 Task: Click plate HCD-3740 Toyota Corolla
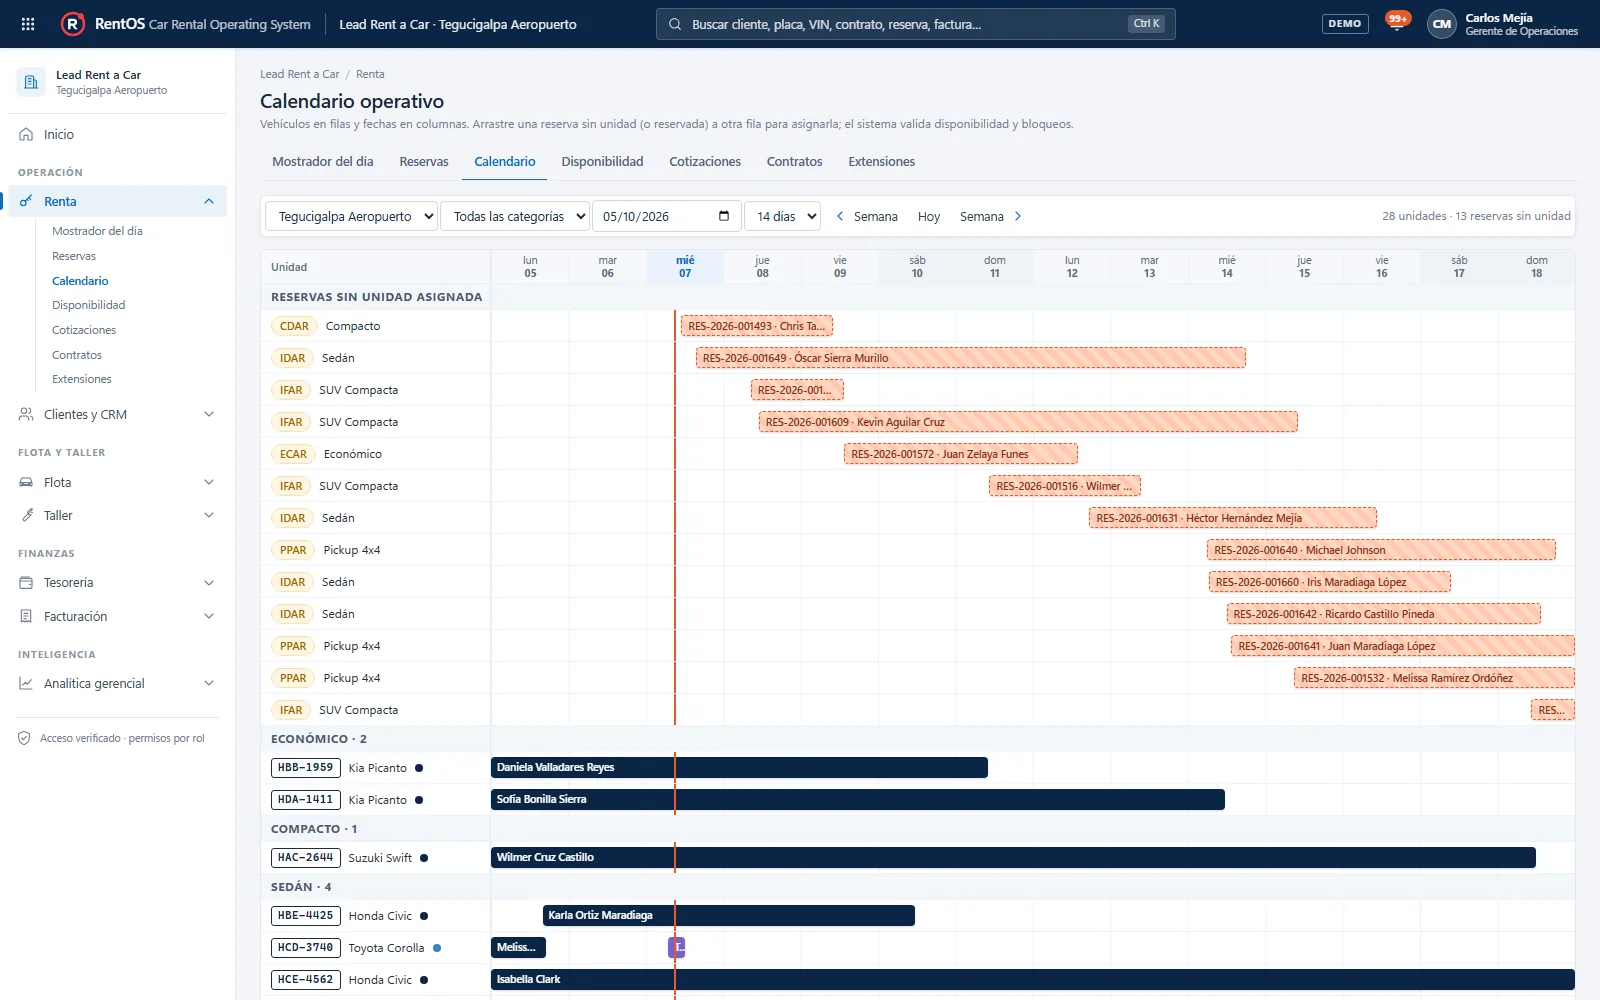click(305, 948)
